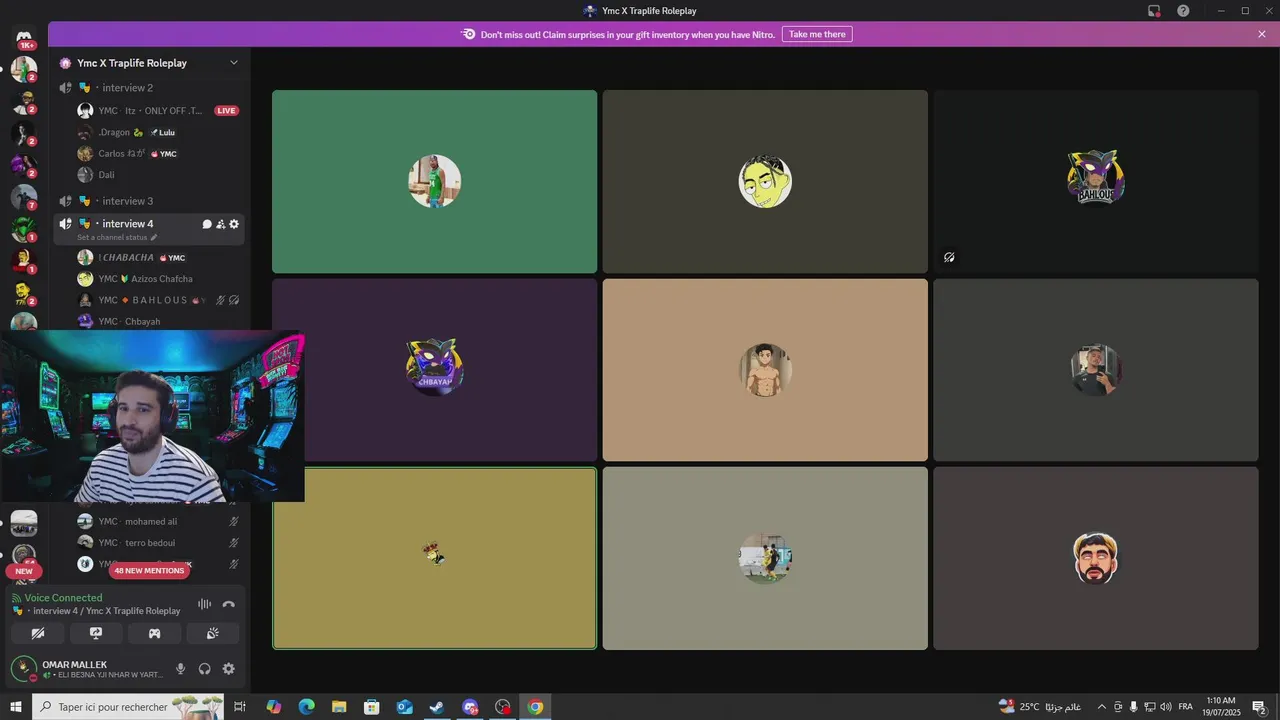This screenshot has width=1280, height=720.
Task: Toggle deafen headphones in user panel
Action: click(x=205, y=669)
